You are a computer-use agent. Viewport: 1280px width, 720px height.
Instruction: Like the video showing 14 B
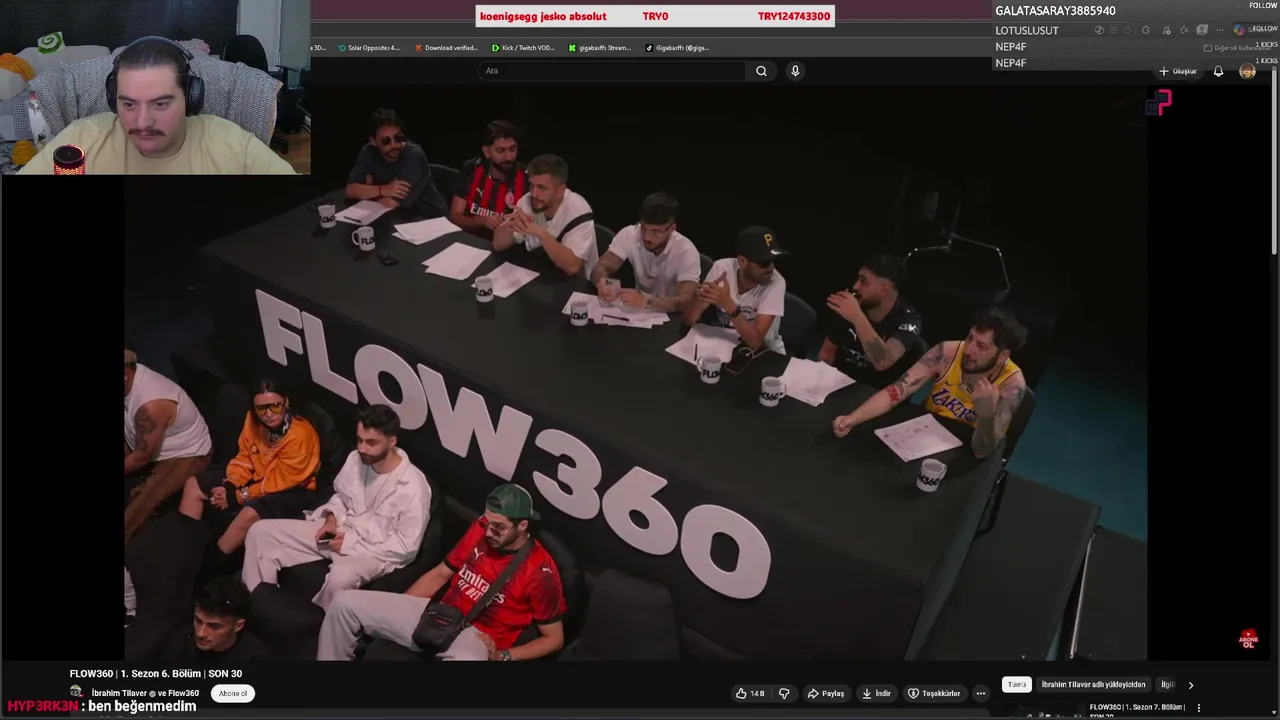pos(750,693)
